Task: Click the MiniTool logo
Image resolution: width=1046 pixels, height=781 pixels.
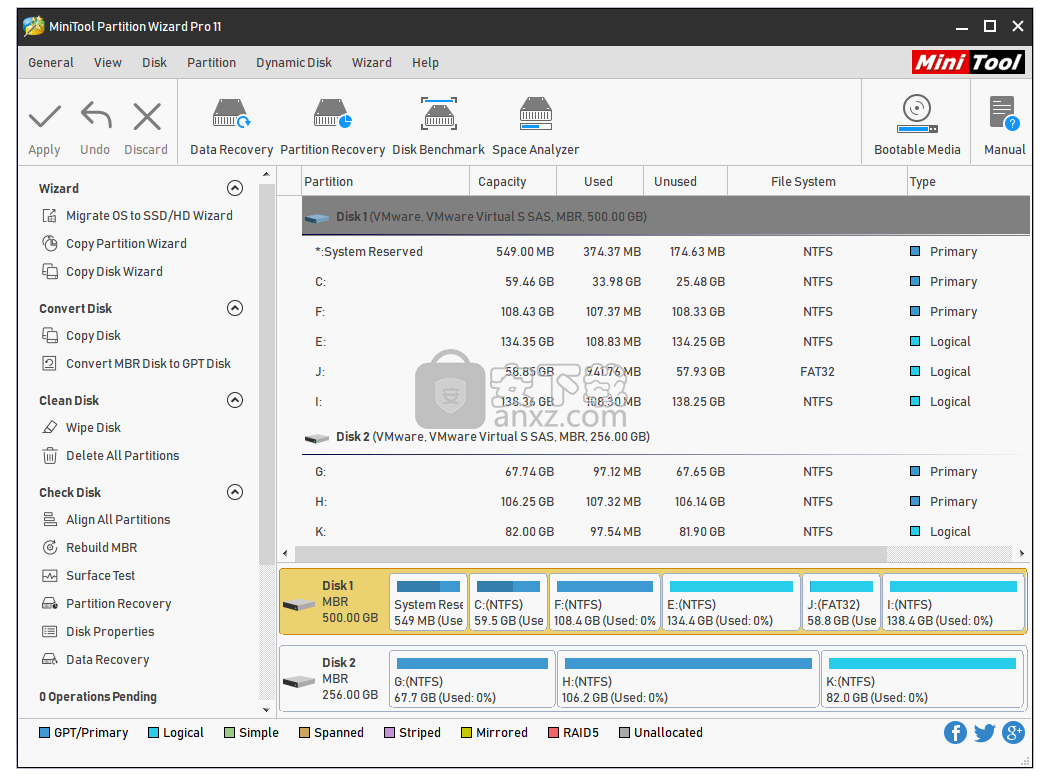Action: [968, 62]
